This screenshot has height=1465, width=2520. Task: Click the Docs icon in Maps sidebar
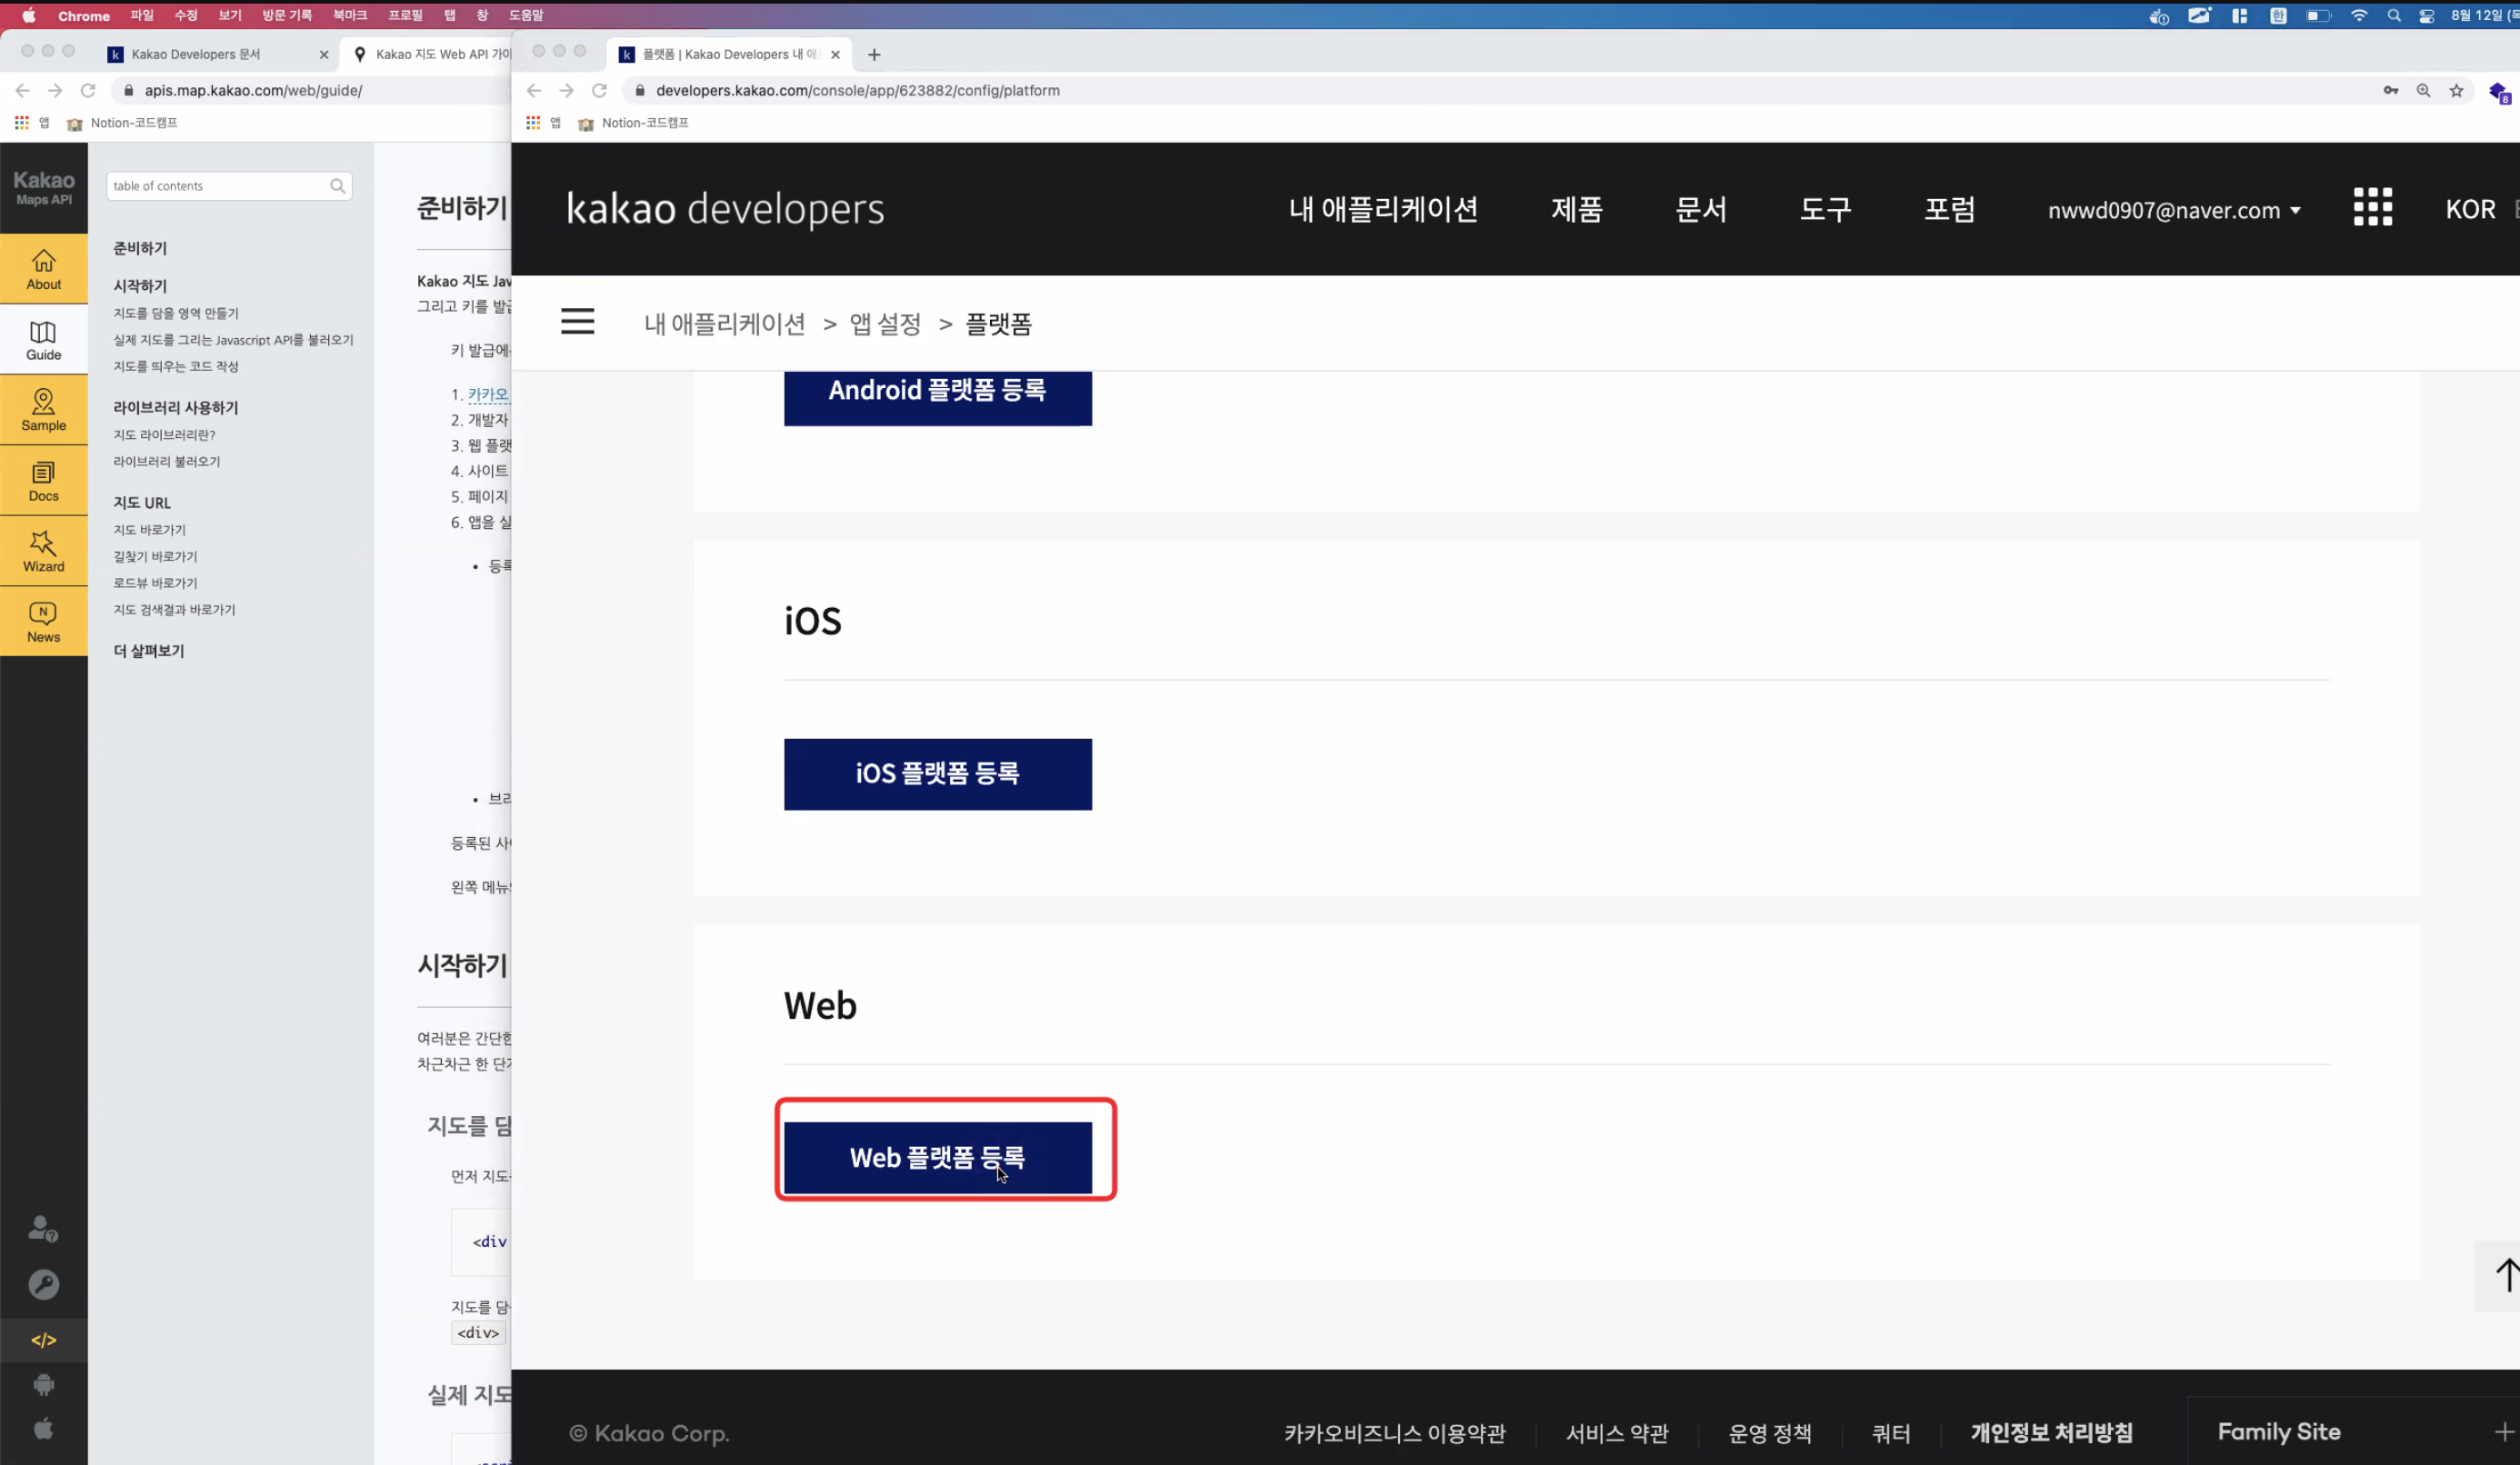(x=43, y=481)
